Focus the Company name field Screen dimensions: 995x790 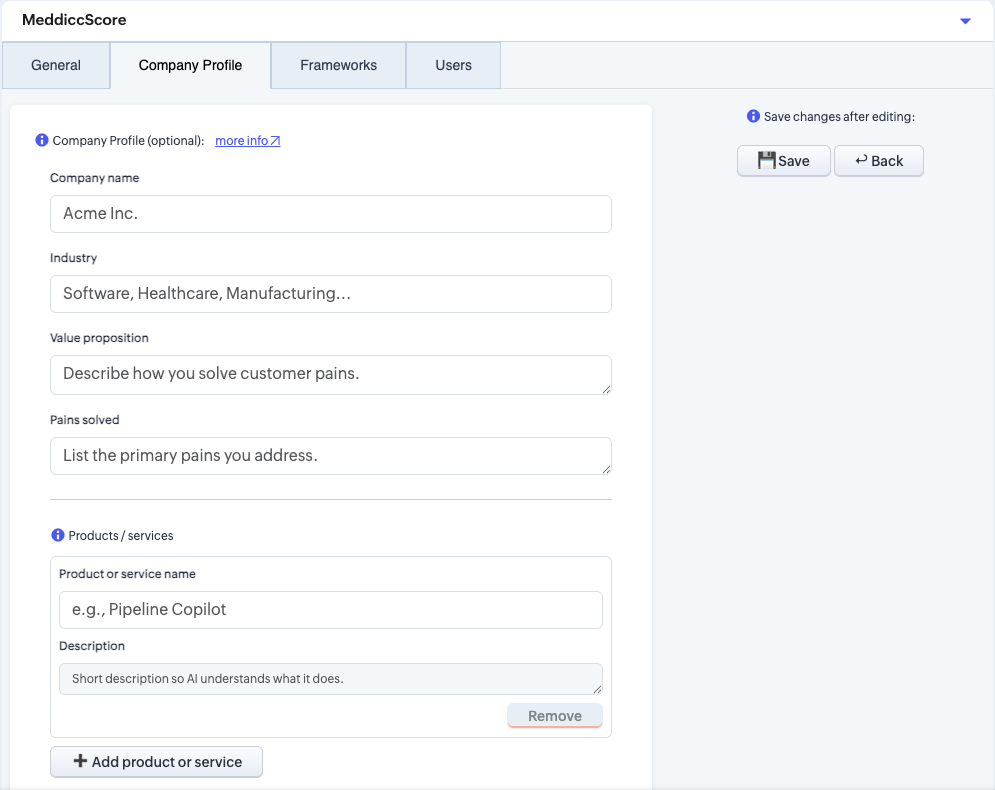pos(330,214)
